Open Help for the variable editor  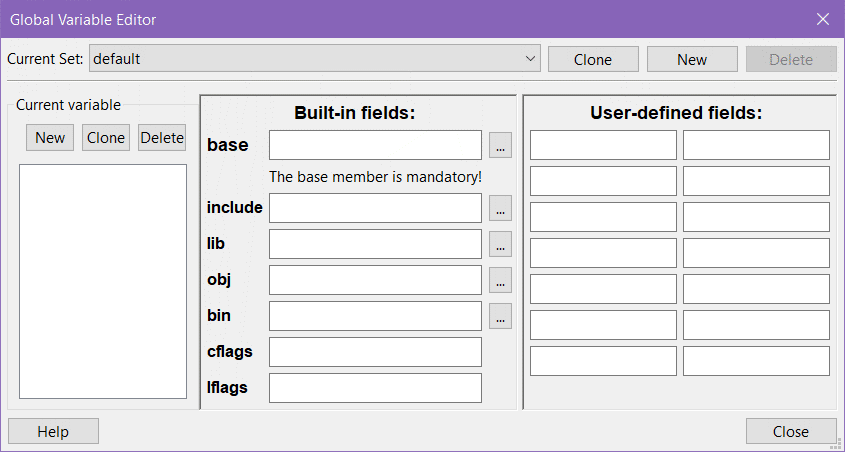point(53,431)
